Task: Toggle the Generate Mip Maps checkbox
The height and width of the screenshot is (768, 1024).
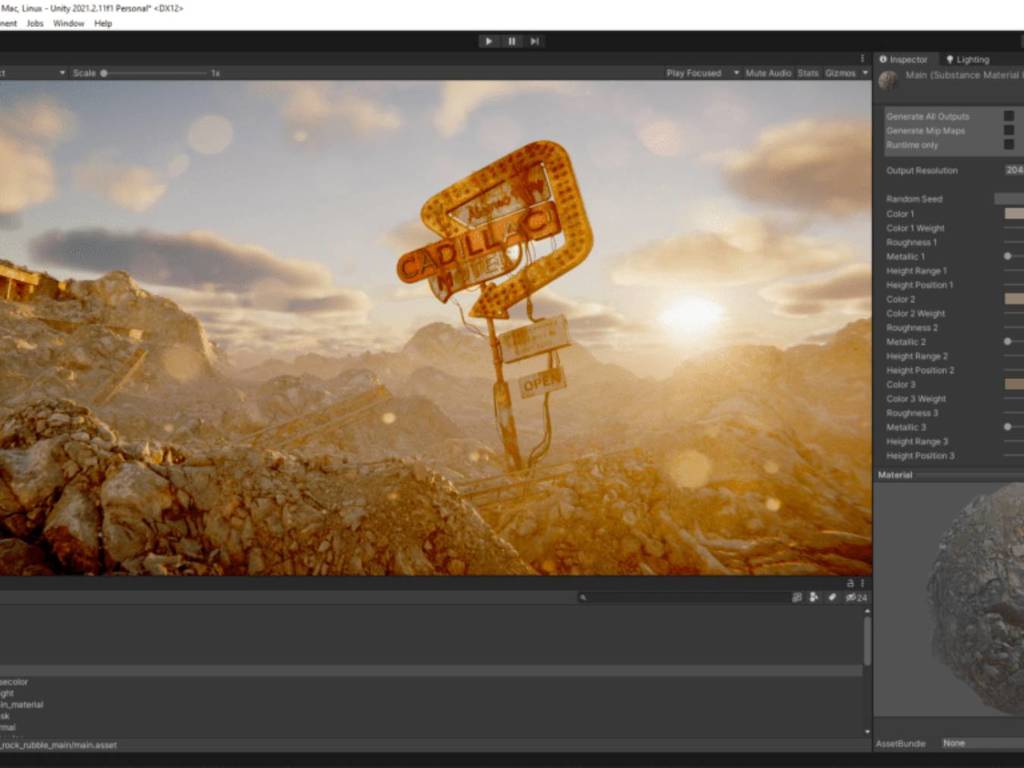Action: pos(1009,131)
